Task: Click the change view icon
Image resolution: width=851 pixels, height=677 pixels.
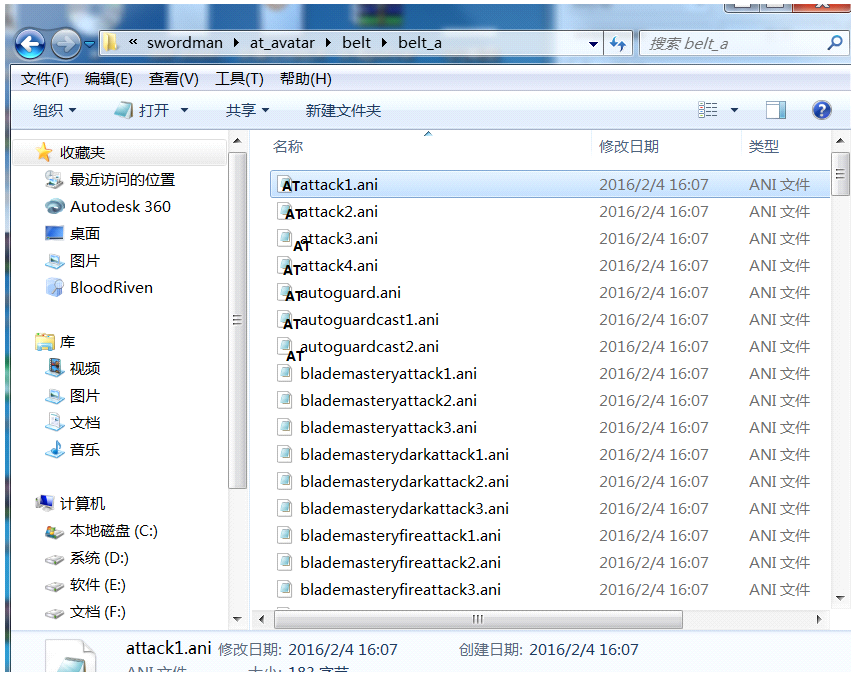Action: coord(708,110)
